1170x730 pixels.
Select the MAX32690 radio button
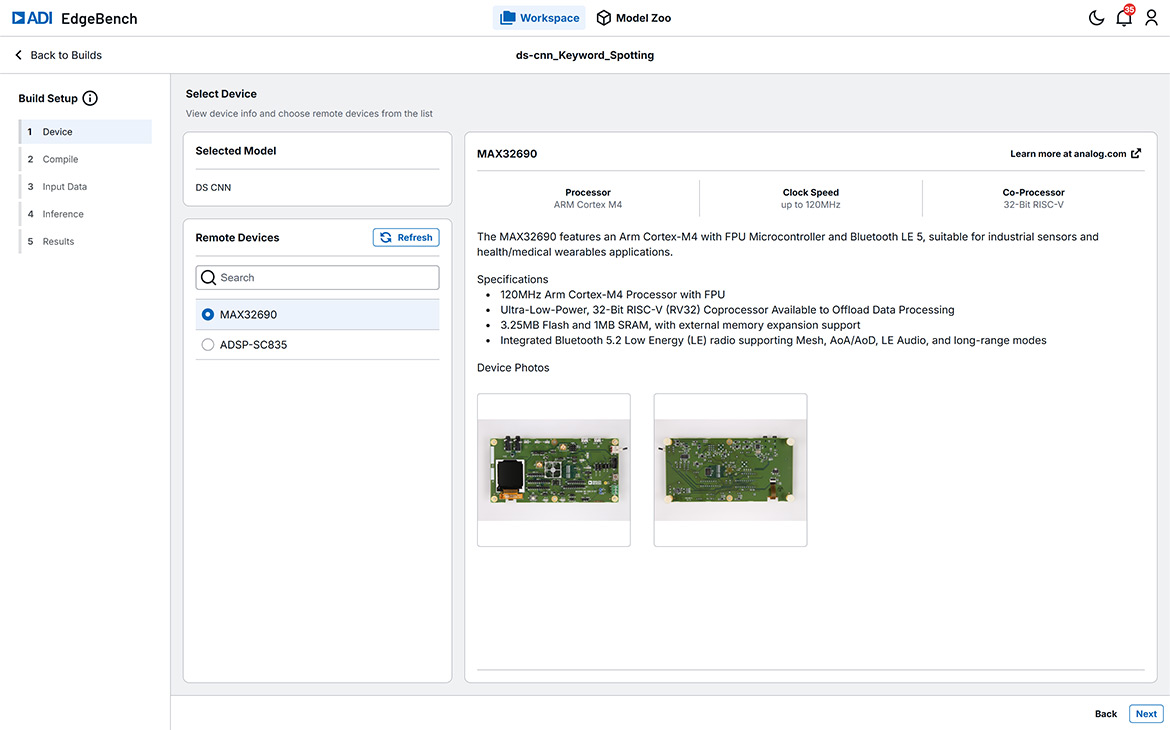[207, 315]
